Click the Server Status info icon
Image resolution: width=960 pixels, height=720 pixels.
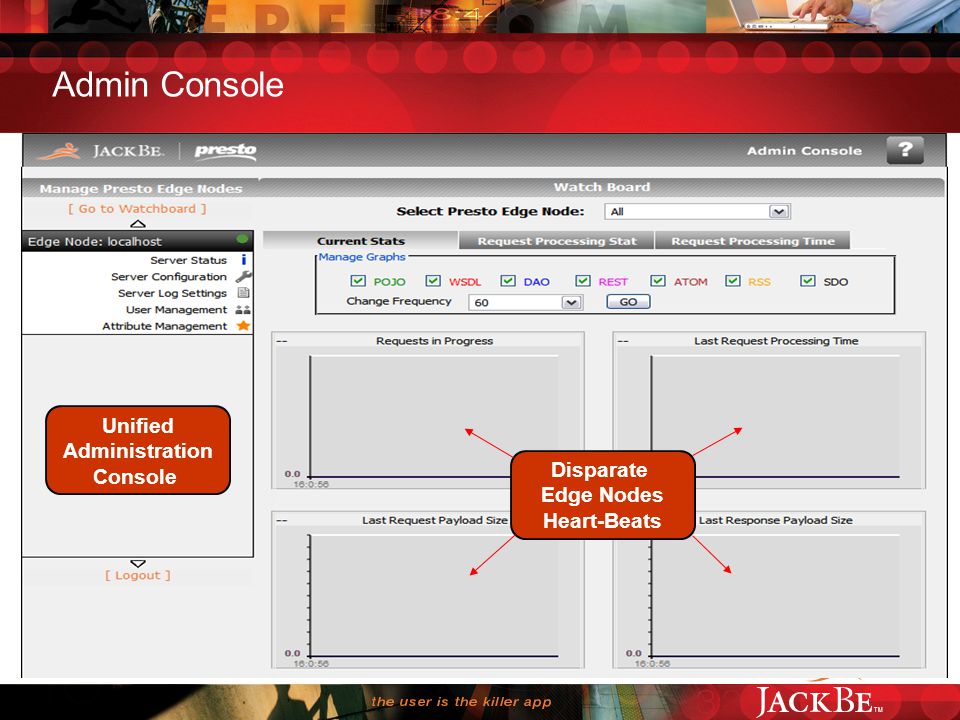point(244,260)
